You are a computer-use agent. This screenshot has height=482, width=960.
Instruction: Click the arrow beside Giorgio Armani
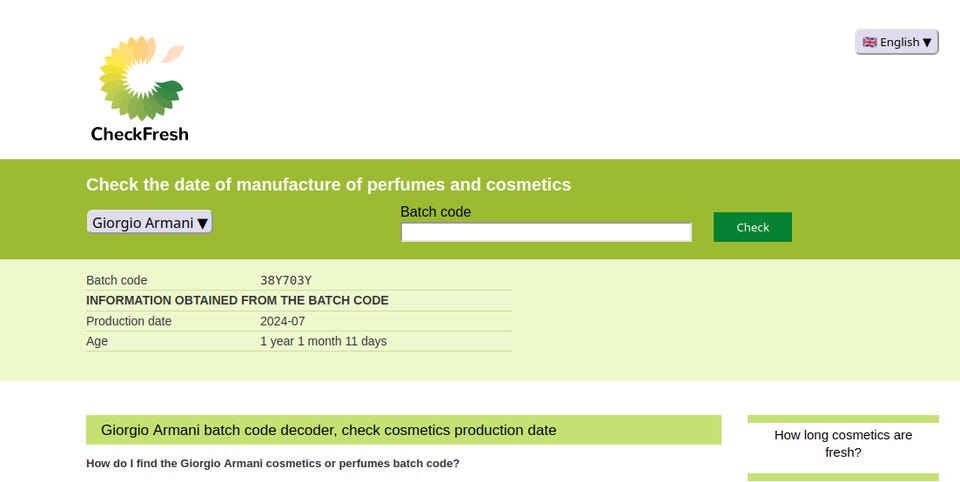point(203,223)
